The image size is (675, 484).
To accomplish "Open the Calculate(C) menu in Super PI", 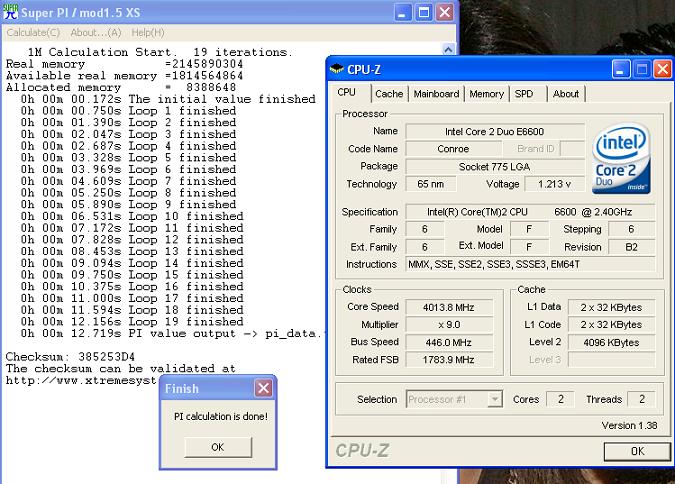I will pos(33,33).
